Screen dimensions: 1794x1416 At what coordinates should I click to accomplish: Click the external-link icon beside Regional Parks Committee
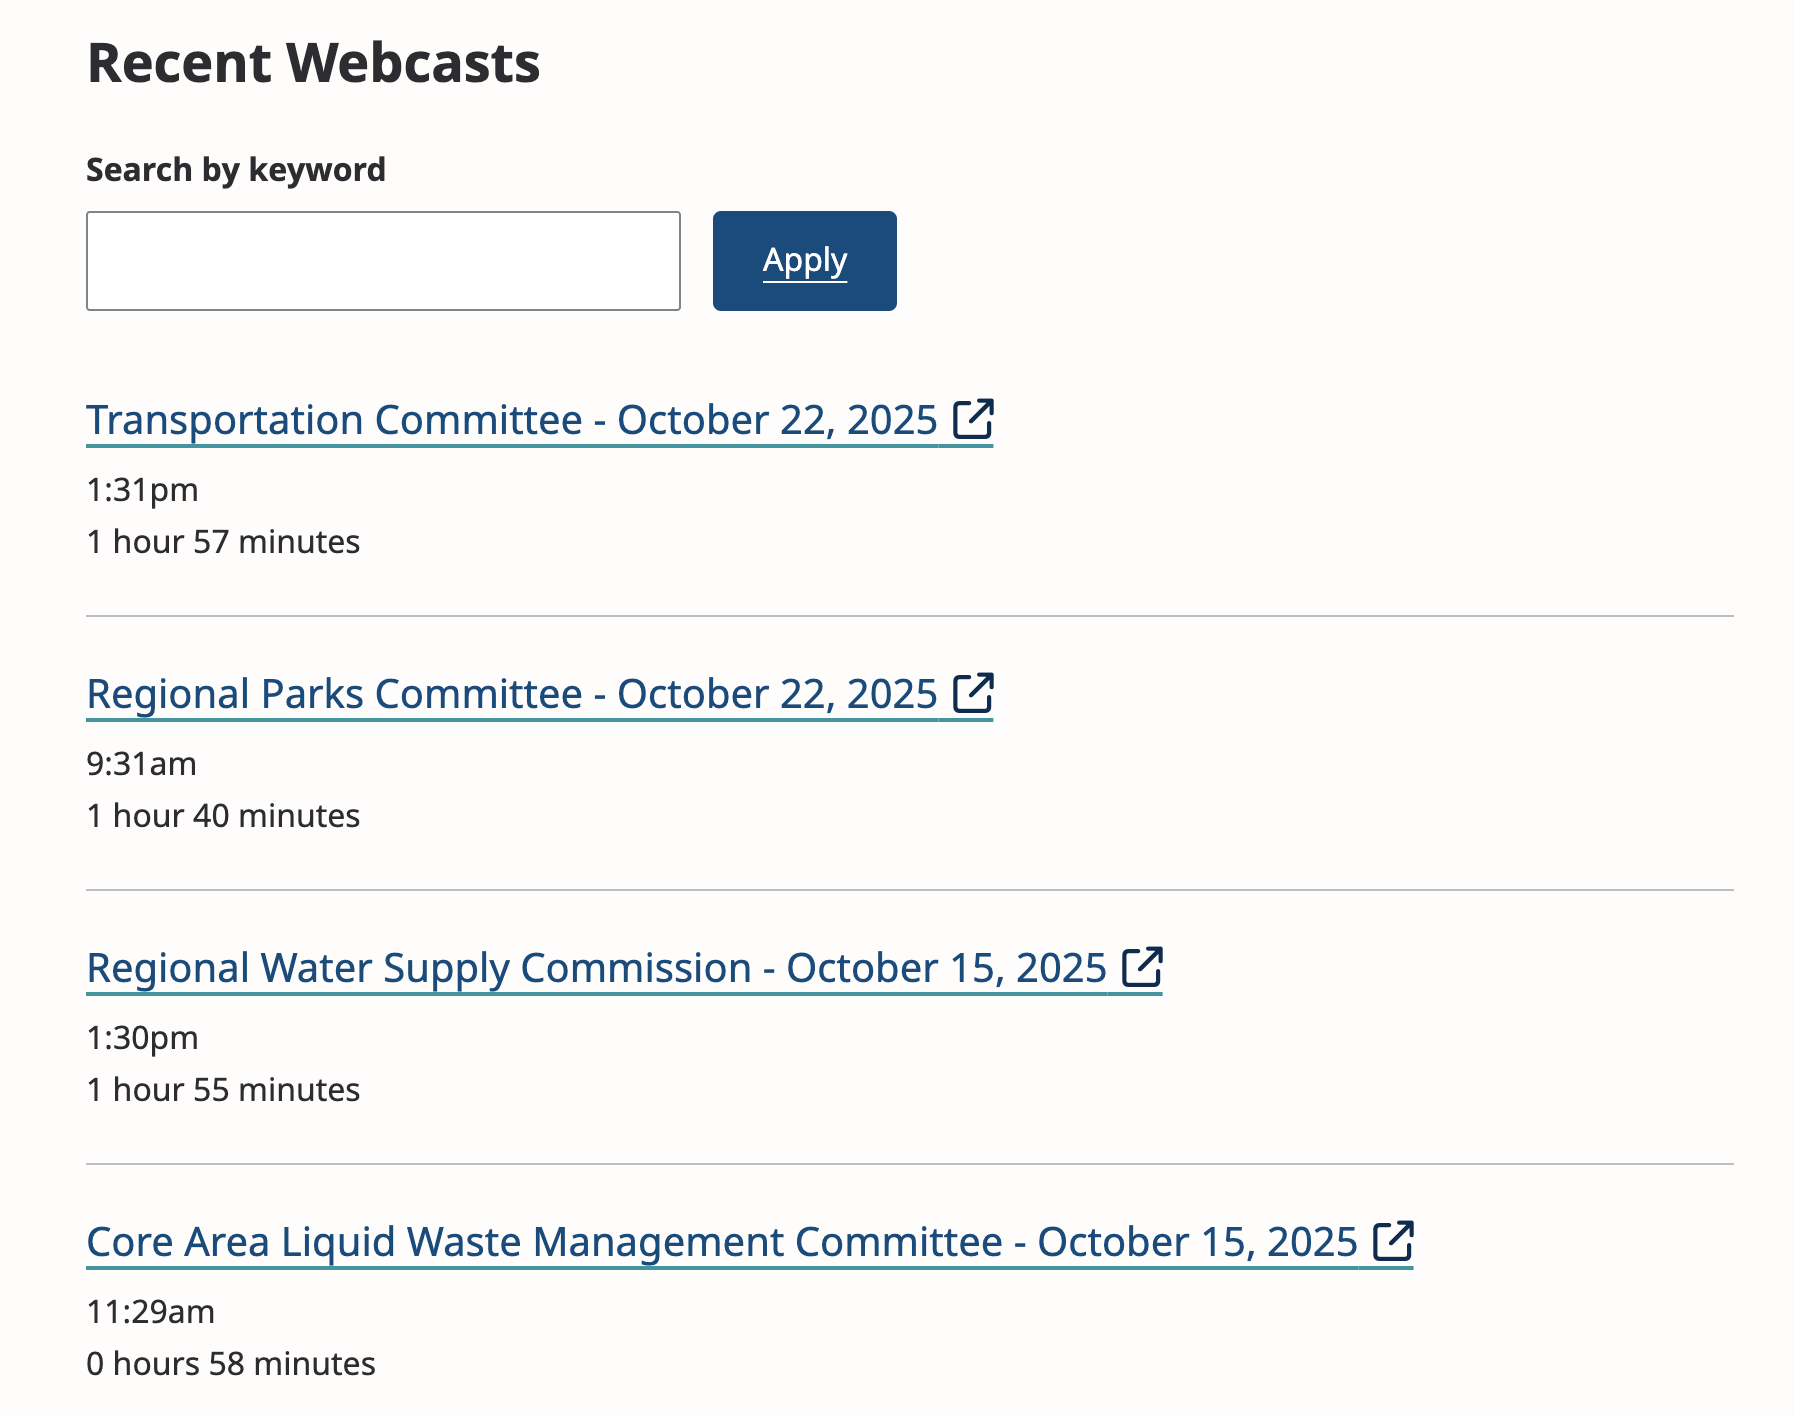tap(974, 692)
